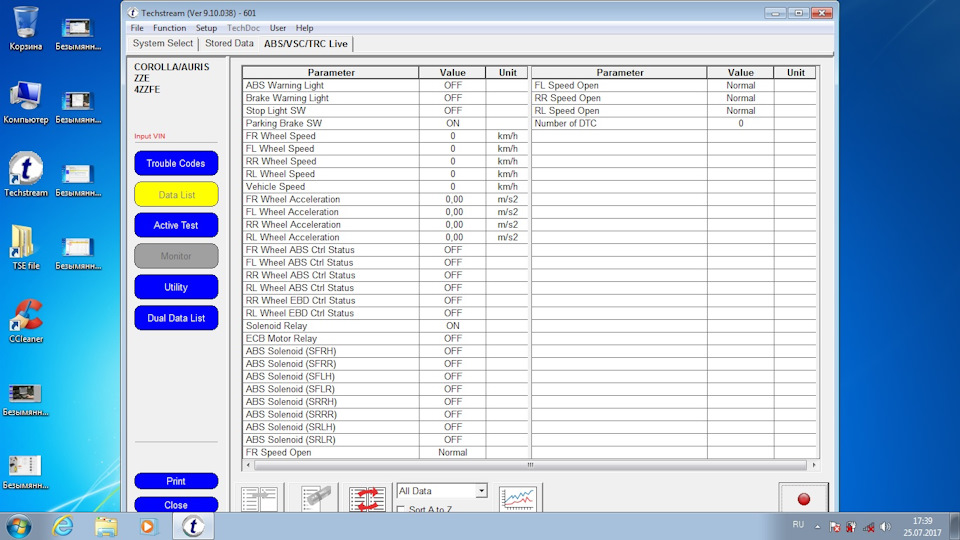Open the TechDoc menu
The image size is (960, 540).
(243, 28)
